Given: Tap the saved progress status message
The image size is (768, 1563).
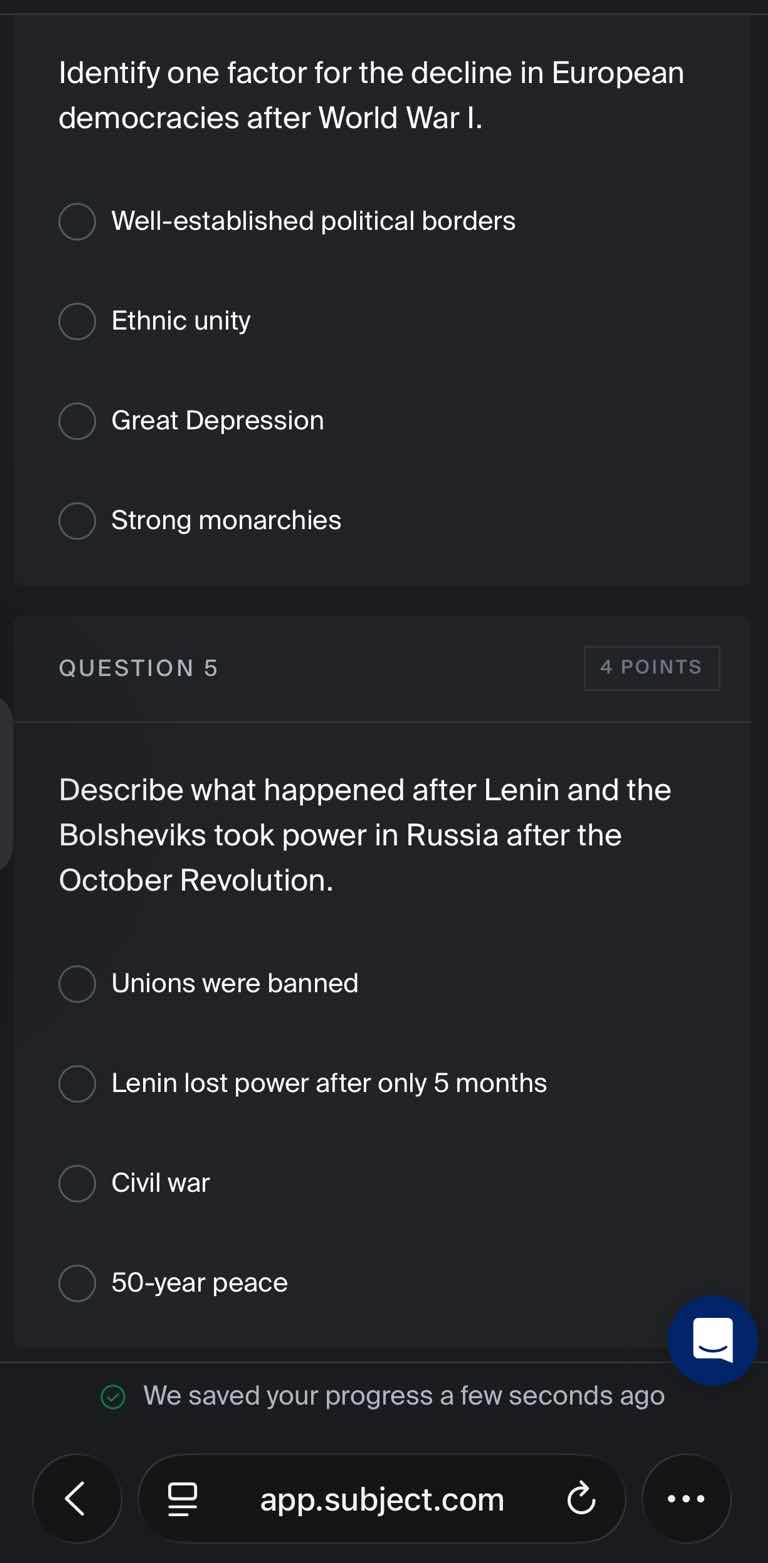Looking at the screenshot, I should [x=403, y=1396].
